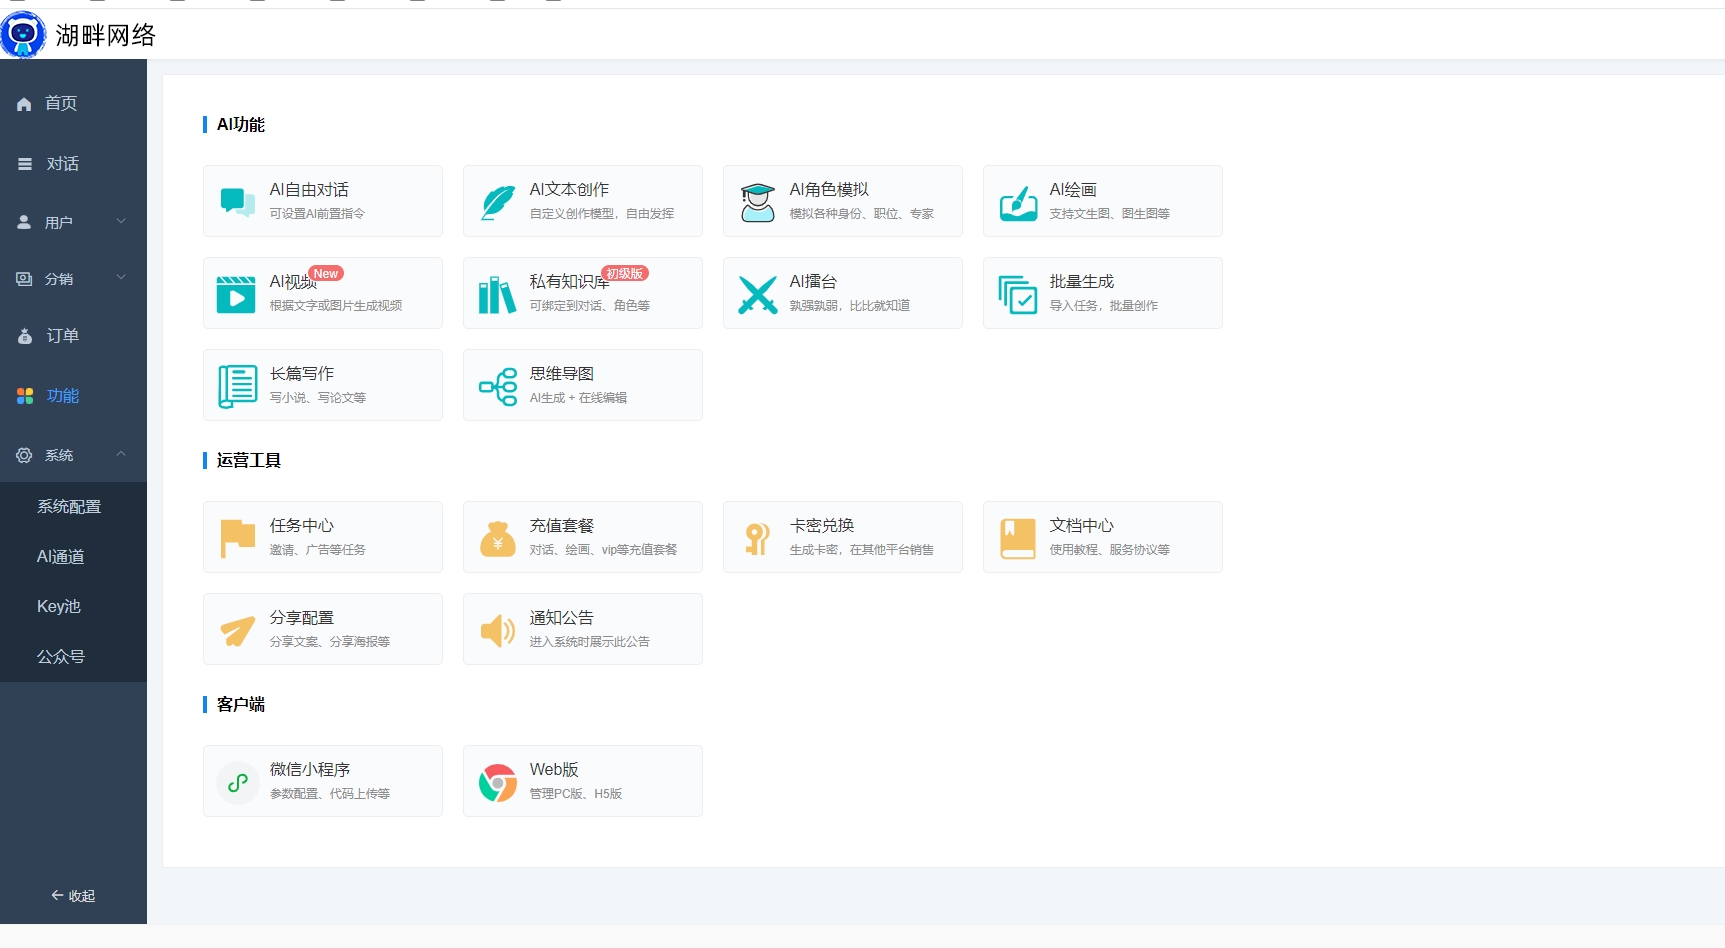Open the 微信小程序 mini program icon

pyautogui.click(x=238, y=783)
